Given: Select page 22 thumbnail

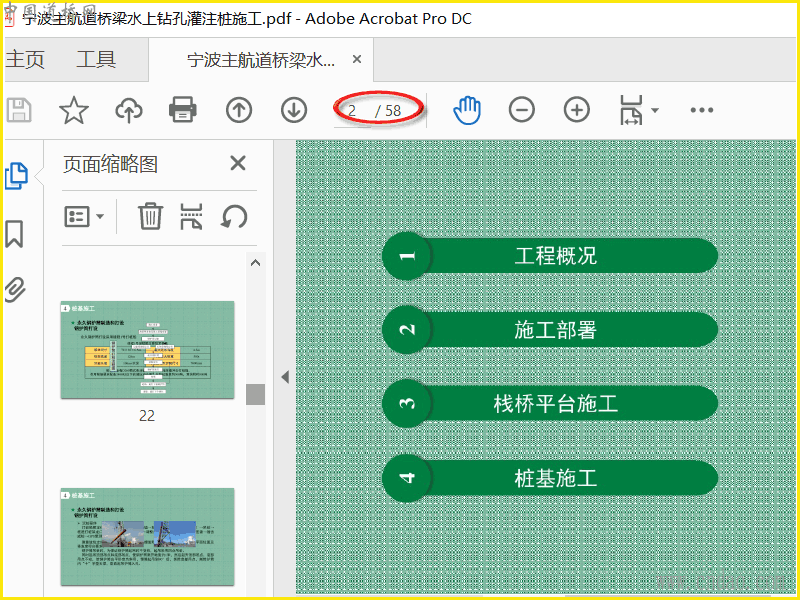Looking at the screenshot, I should coord(147,349).
